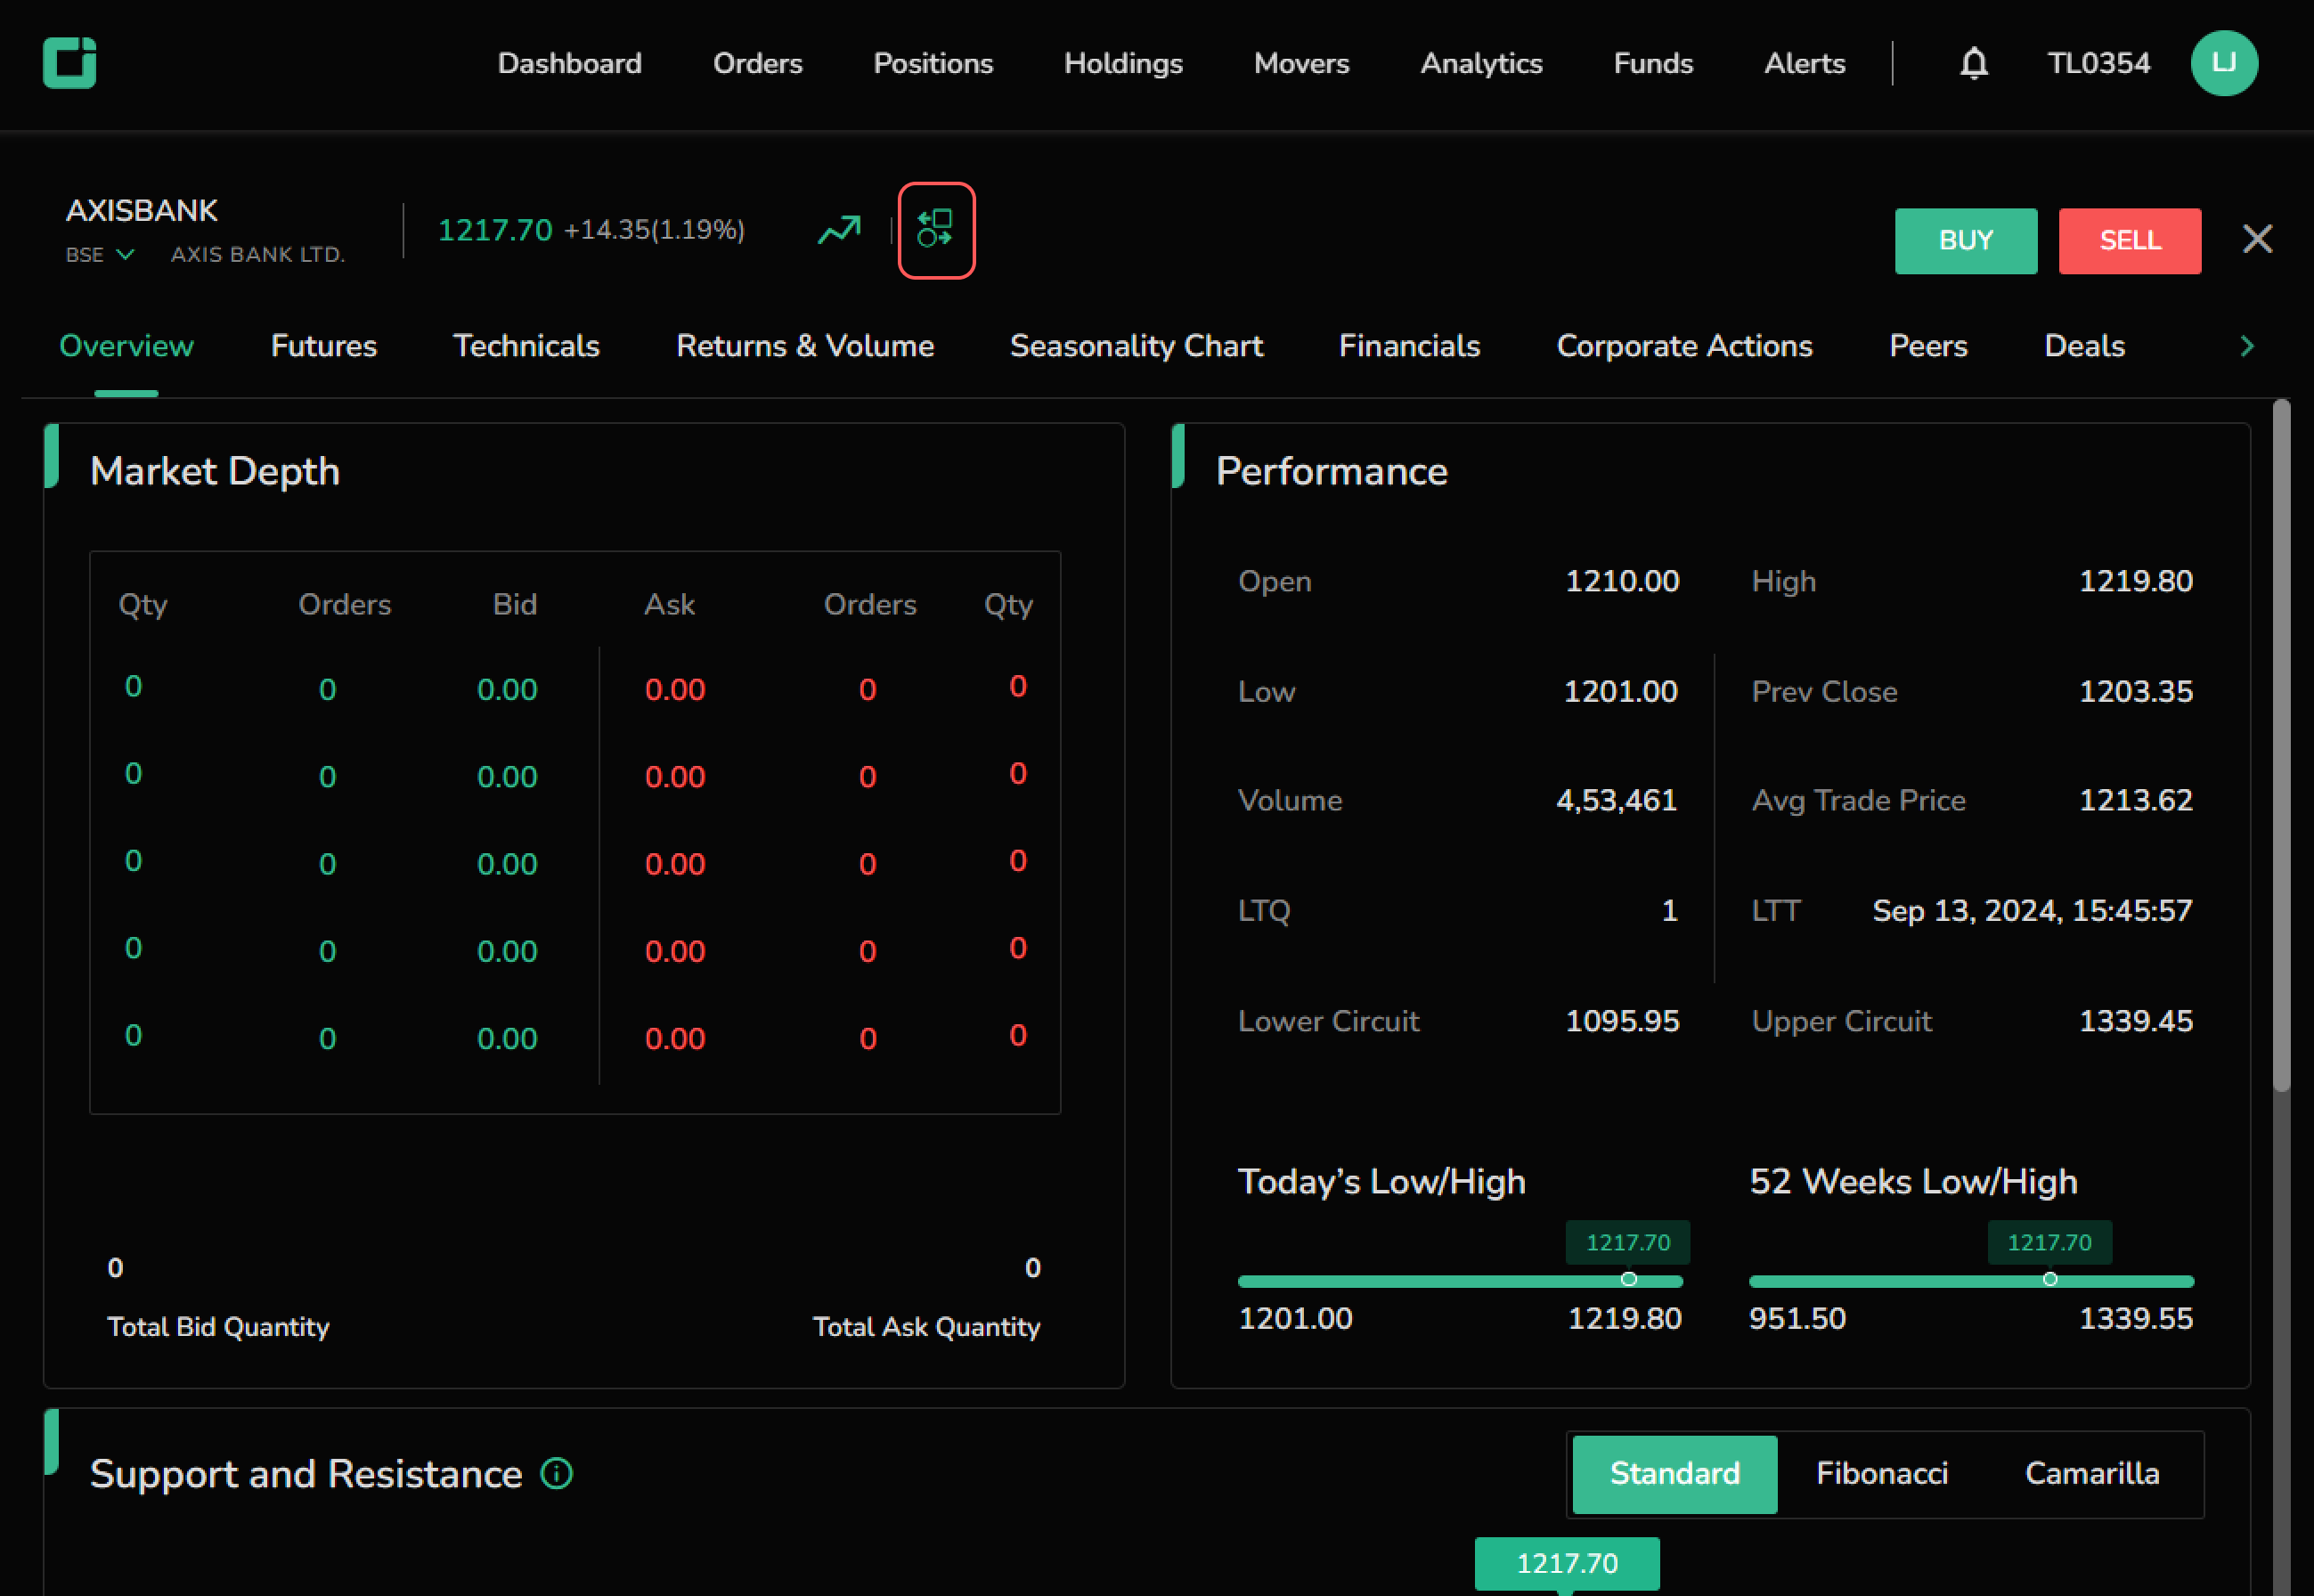
Task: Open Positions in navigation bar
Action: [933, 63]
